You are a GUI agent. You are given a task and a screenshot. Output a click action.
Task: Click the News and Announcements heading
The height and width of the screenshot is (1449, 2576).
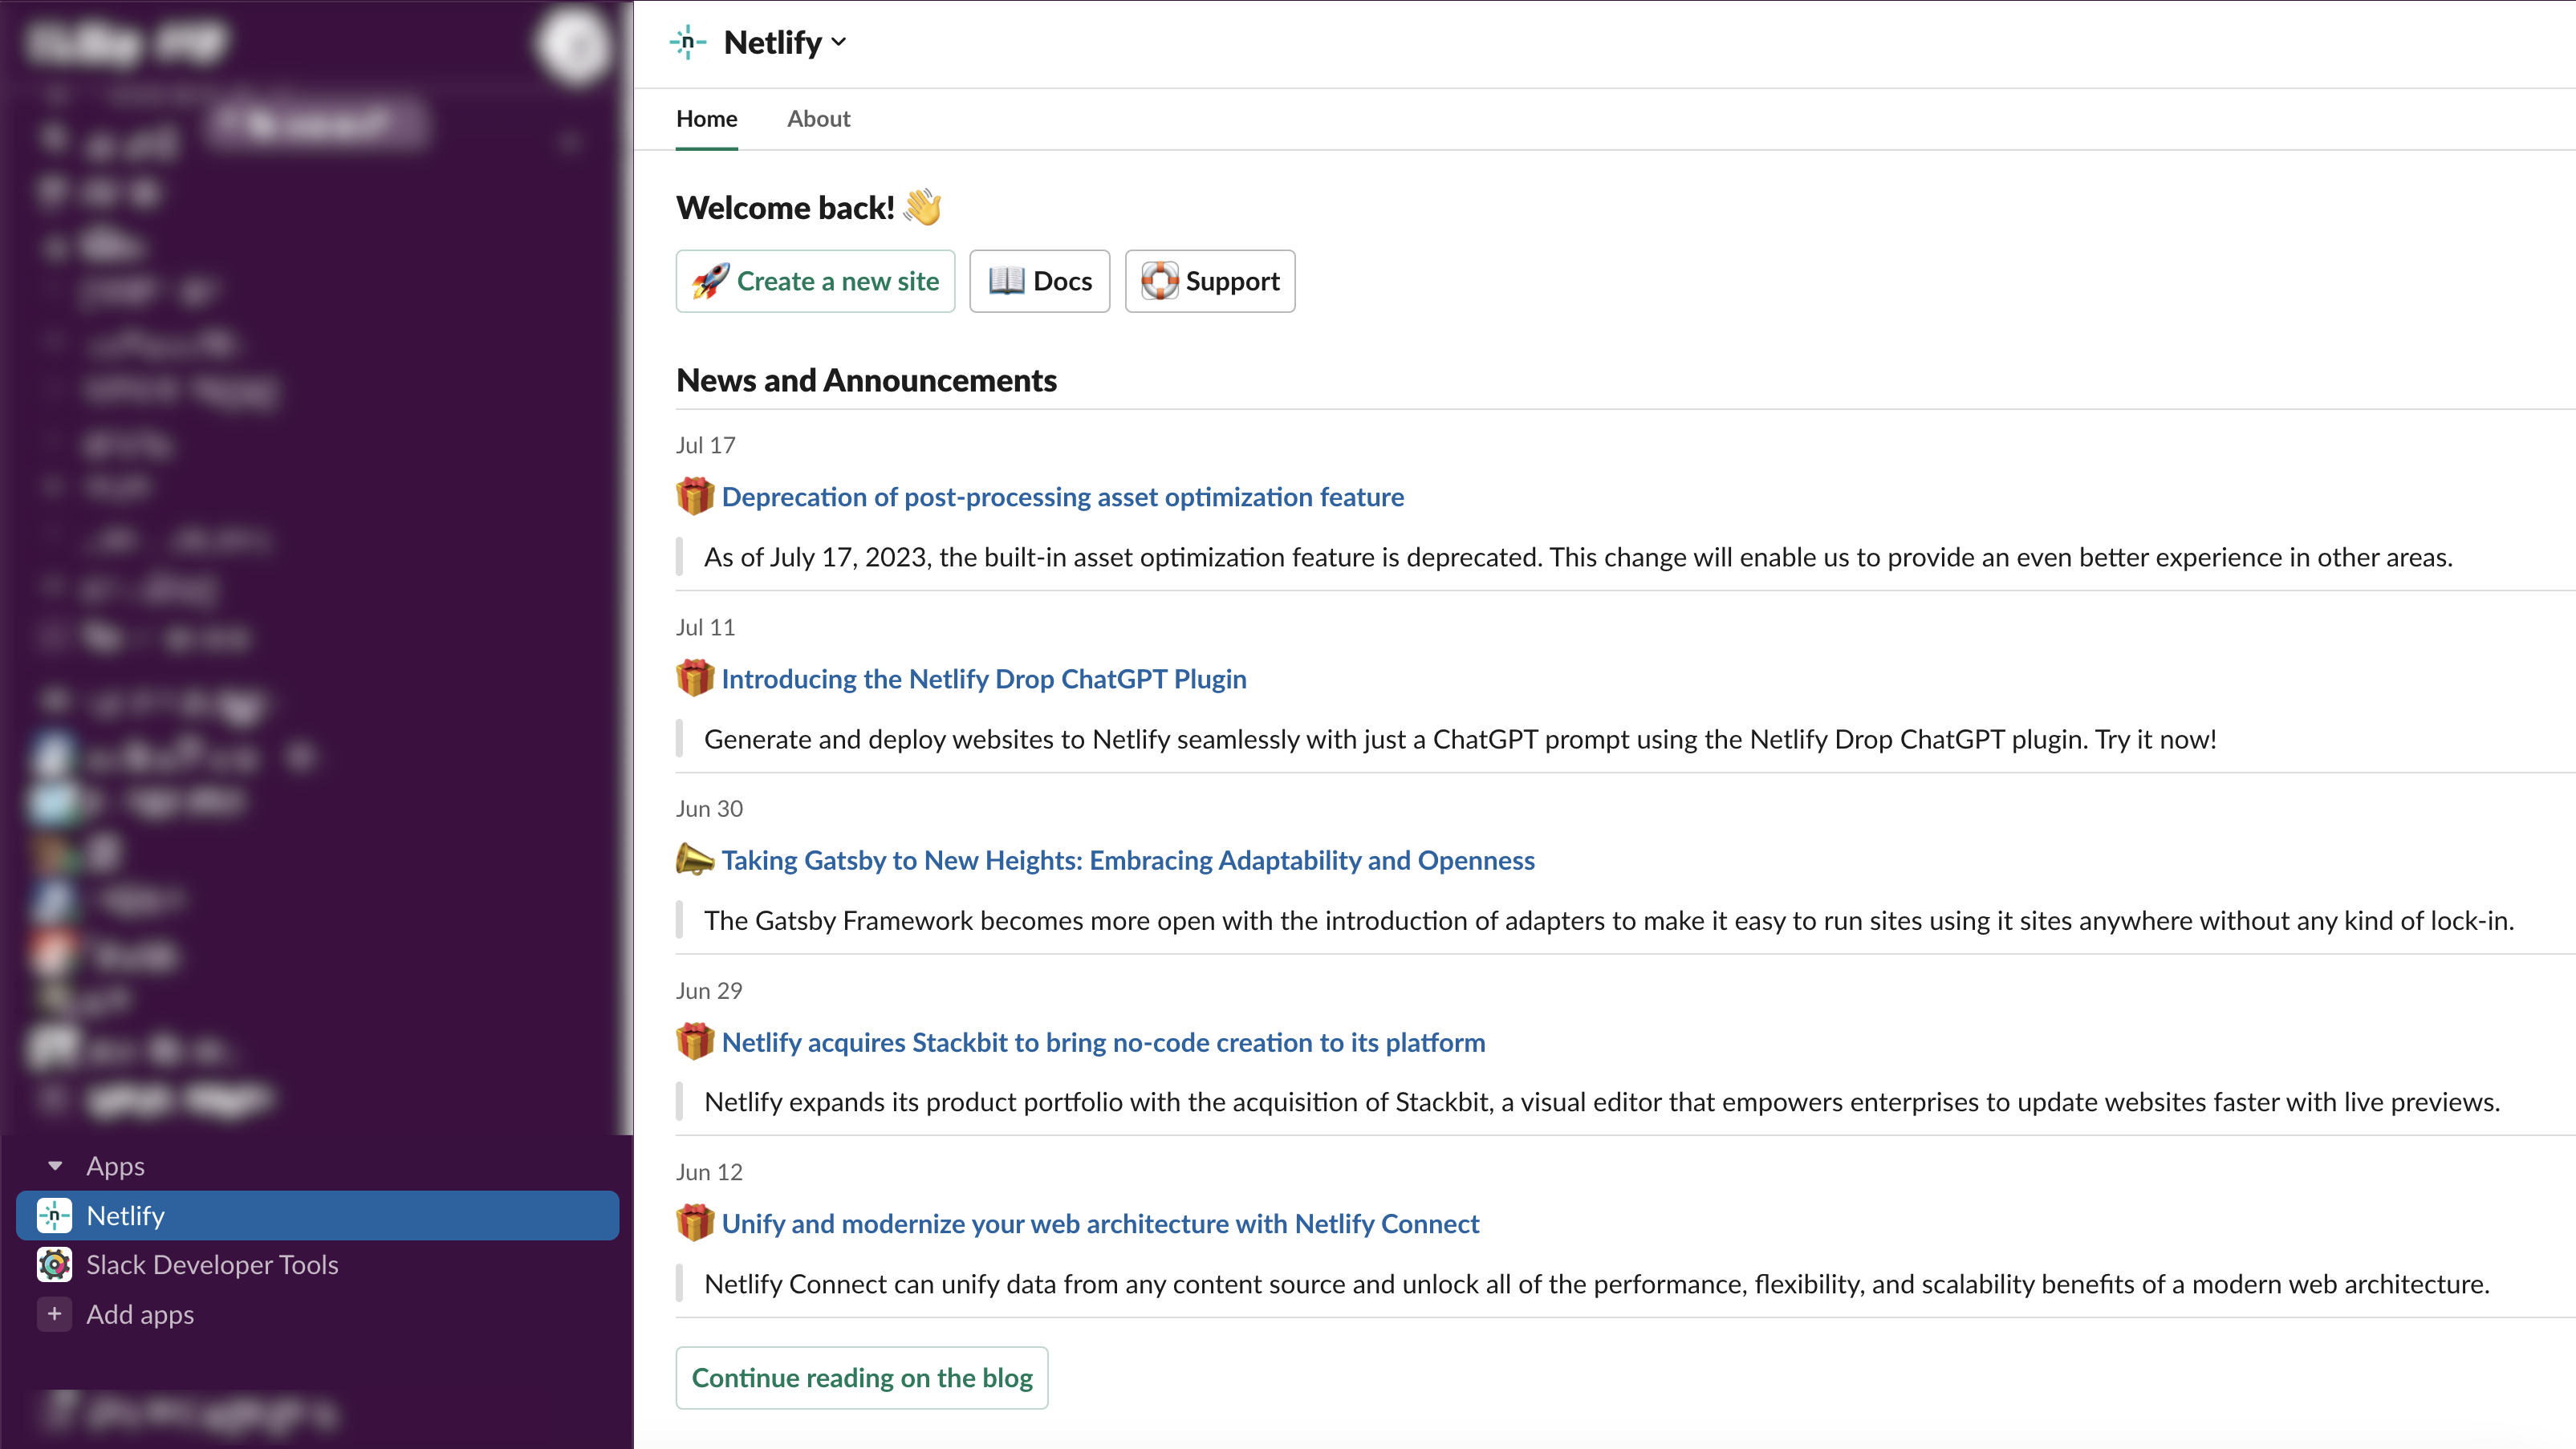[866, 380]
